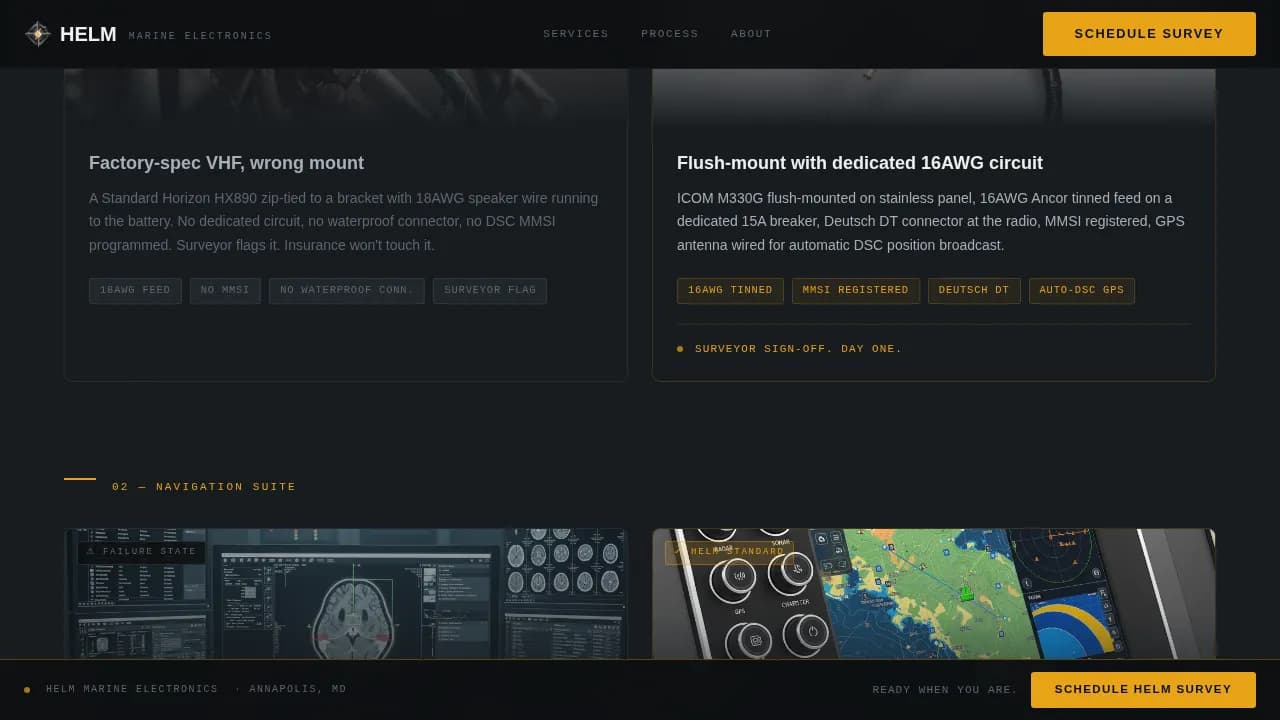Image resolution: width=1280 pixels, height=720 pixels.
Task: Select the '18AWG FEED' tag
Action: 135,291
